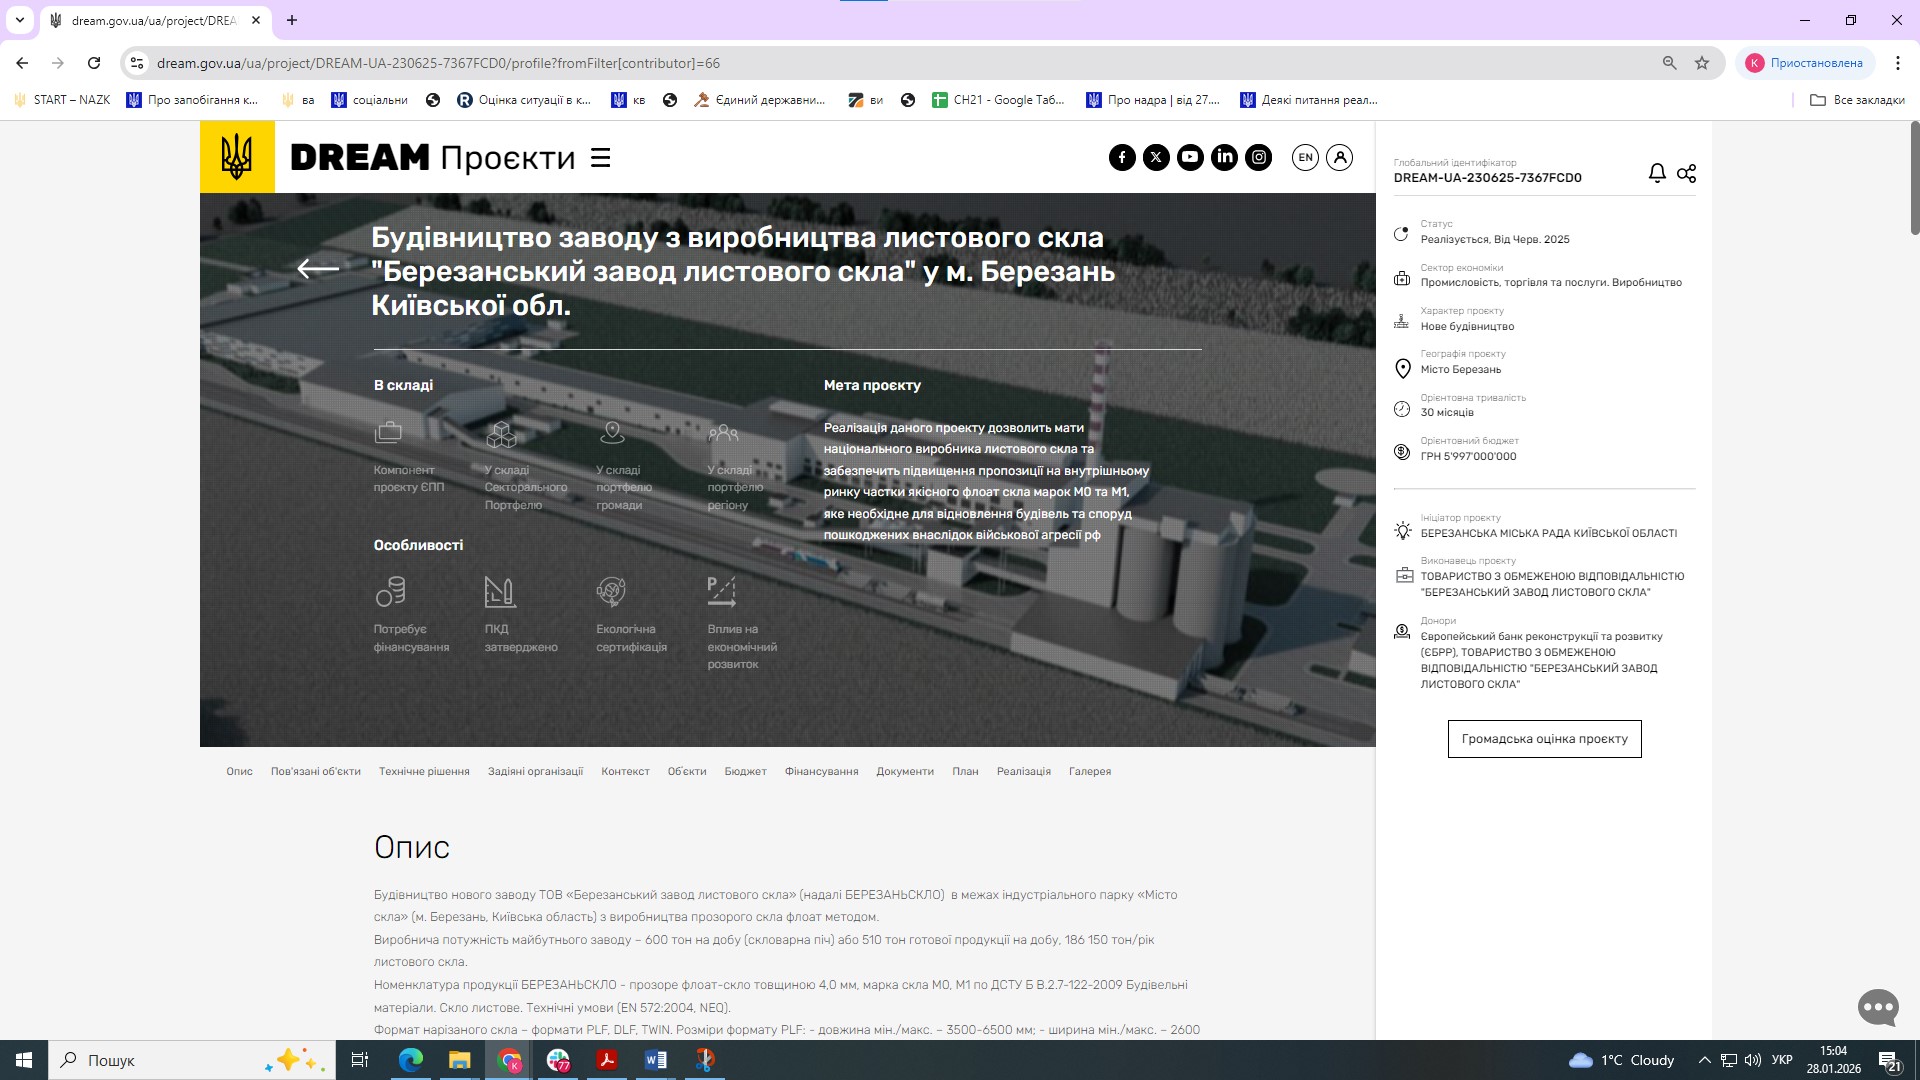The height and width of the screenshot is (1080, 1920).
Task: Open the YouTube social icon
Action: 1190,157
